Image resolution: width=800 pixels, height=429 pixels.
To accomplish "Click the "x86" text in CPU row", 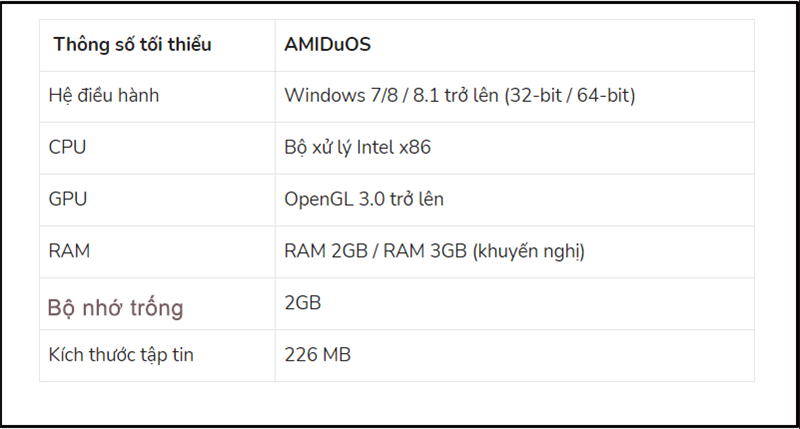I will click(x=415, y=148).
